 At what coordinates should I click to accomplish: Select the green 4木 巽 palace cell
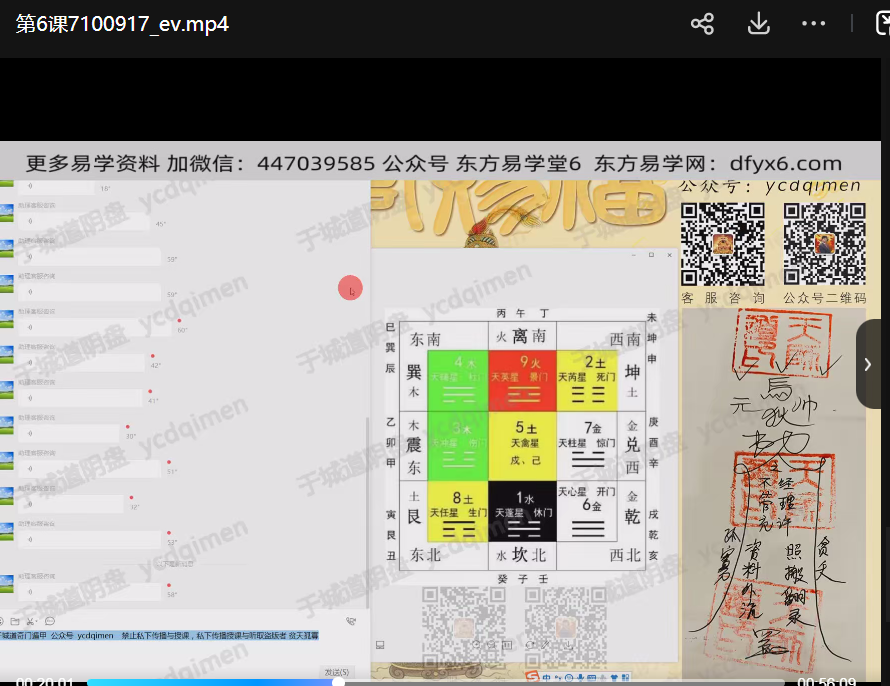457,379
